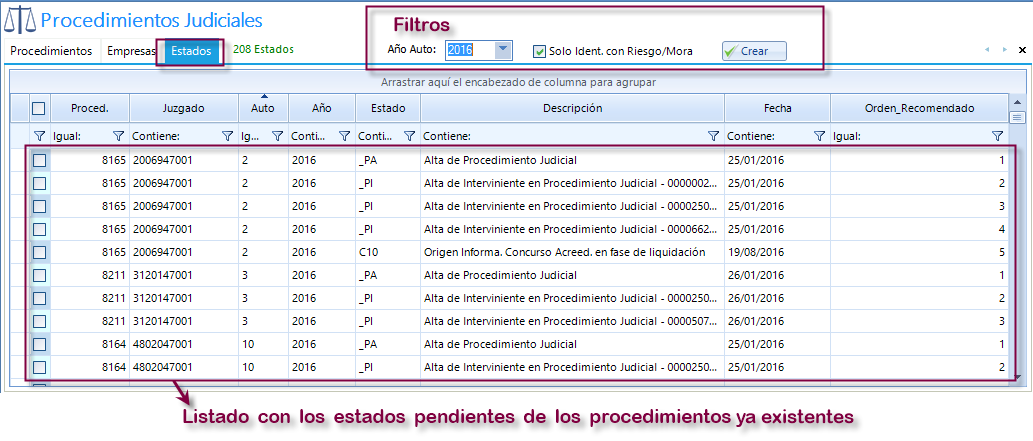The height and width of the screenshot is (441, 1033).
Task: Click the tab strip's right scroll arrow
Action: (x=1005, y=49)
